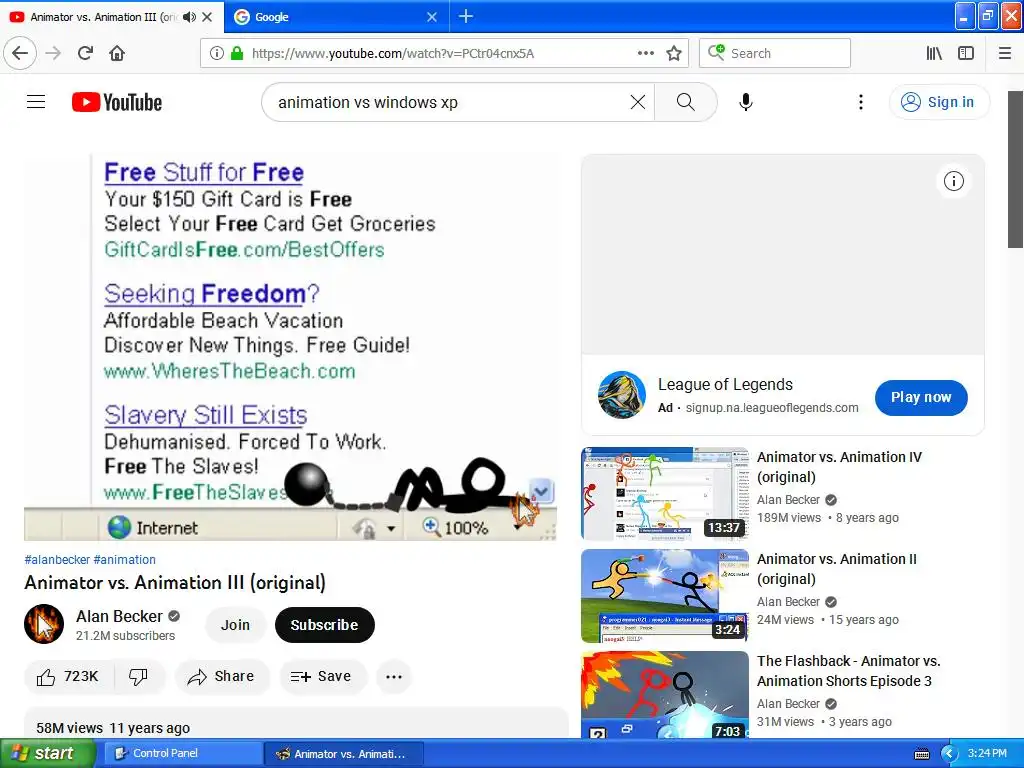
Task: Open the League of Legends ad avatar
Action: click(621, 395)
